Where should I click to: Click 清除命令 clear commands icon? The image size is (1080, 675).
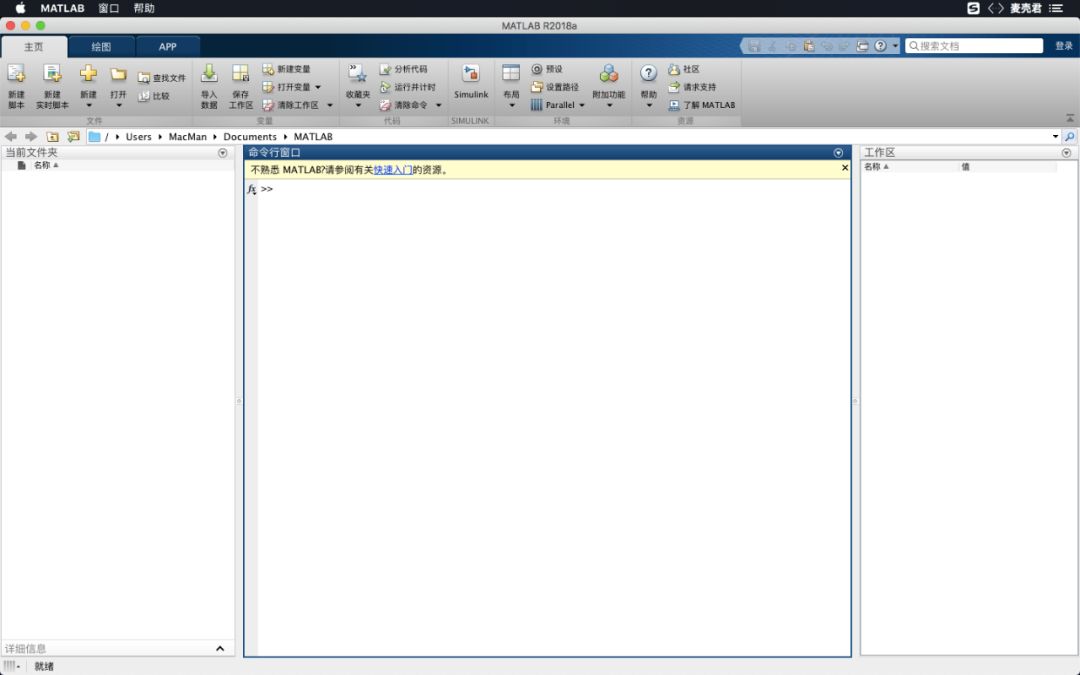point(386,105)
